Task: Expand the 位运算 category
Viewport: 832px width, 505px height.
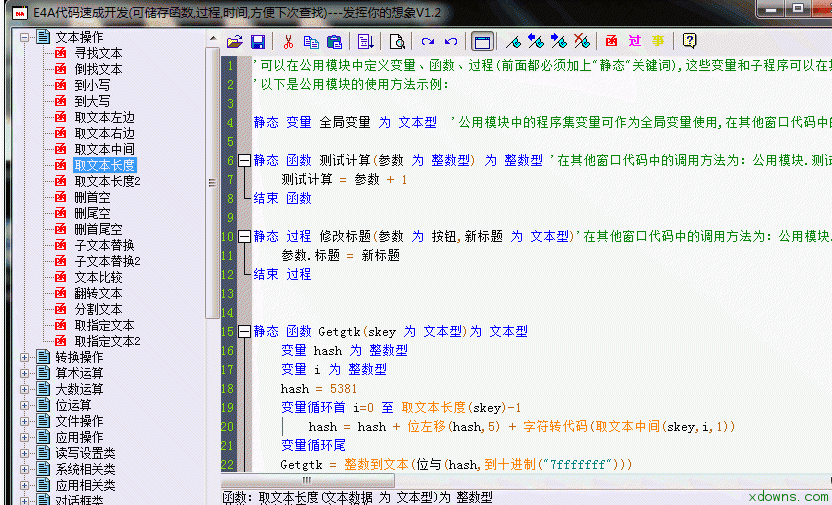Action: tap(24, 405)
